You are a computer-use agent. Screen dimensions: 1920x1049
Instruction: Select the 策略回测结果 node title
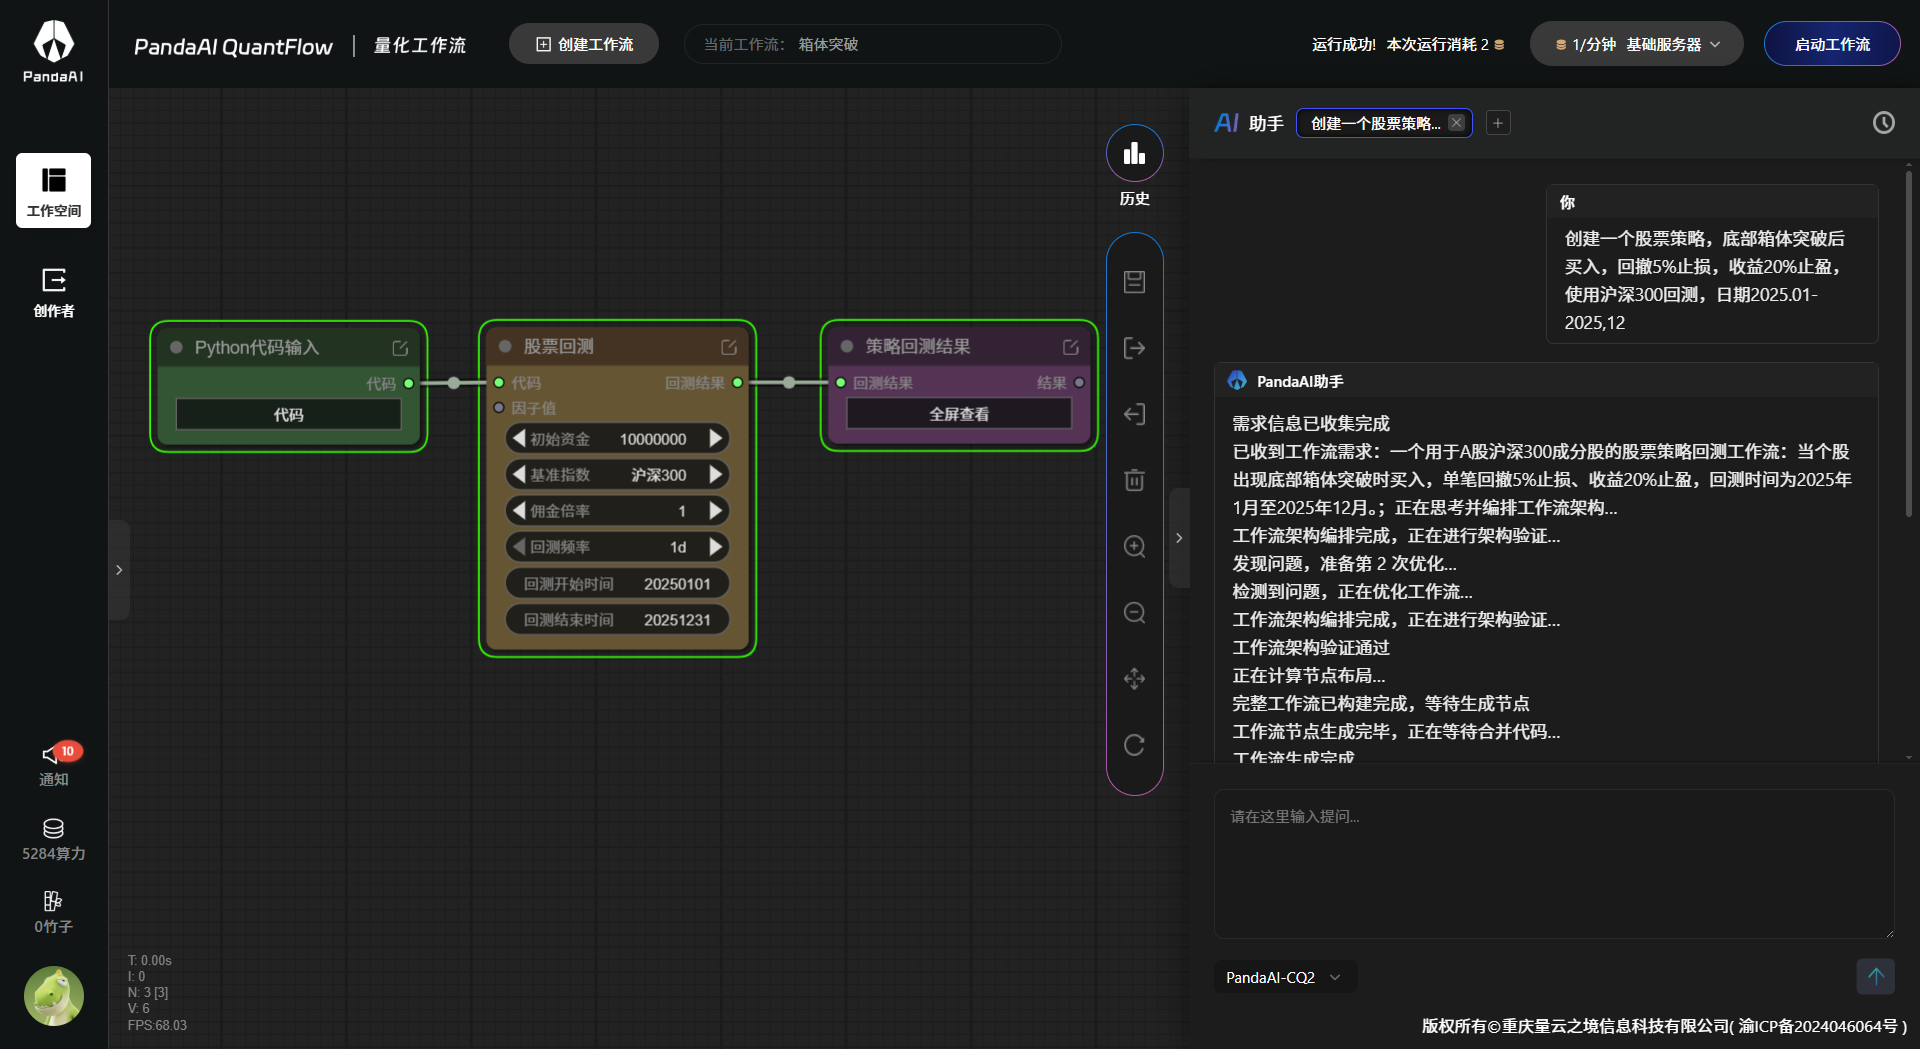pos(918,346)
